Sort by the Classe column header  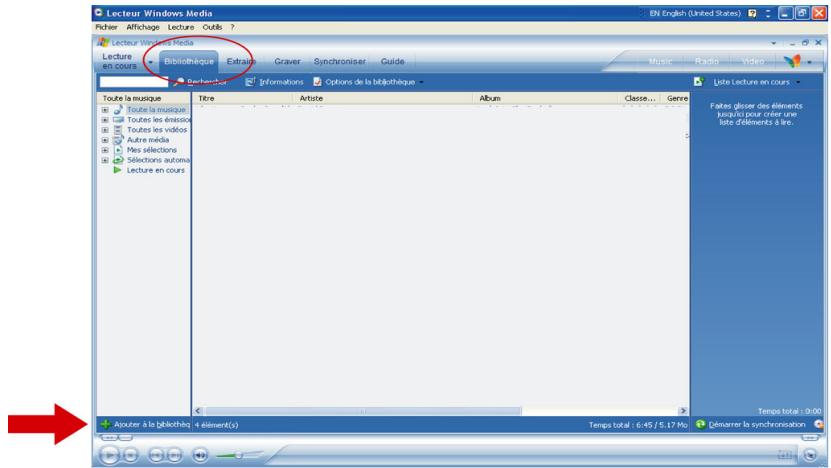(640, 98)
